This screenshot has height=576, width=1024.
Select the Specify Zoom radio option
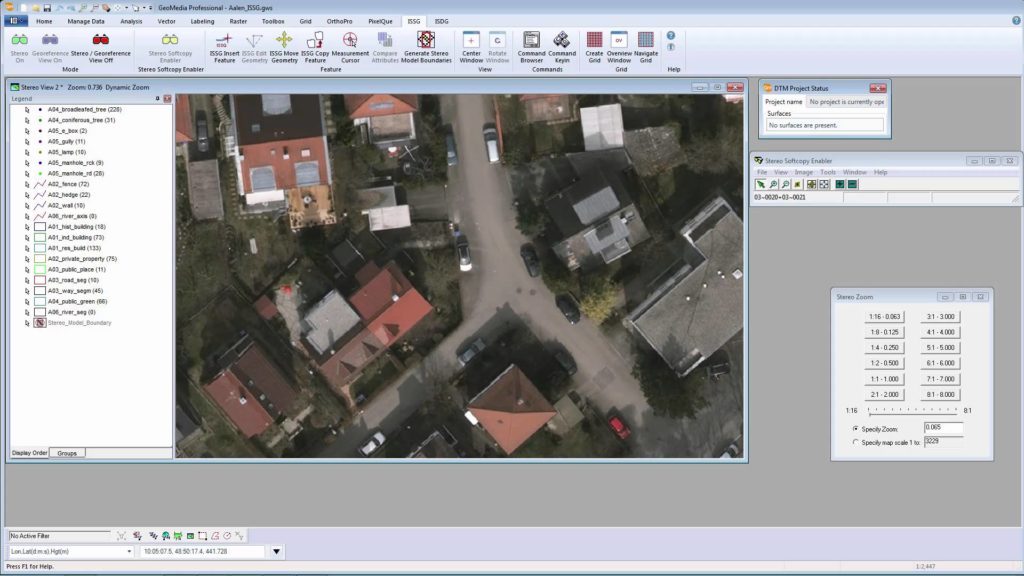point(855,427)
